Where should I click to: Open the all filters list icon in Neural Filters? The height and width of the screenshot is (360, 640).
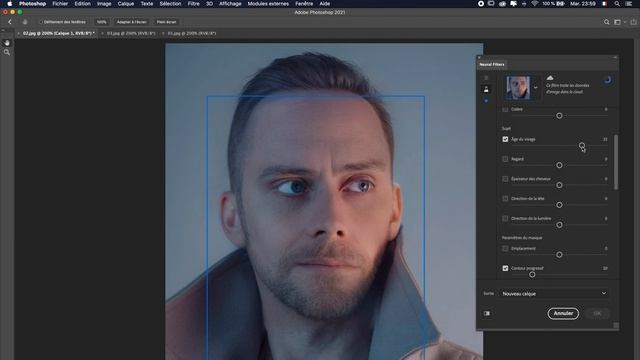pyautogui.click(x=486, y=78)
